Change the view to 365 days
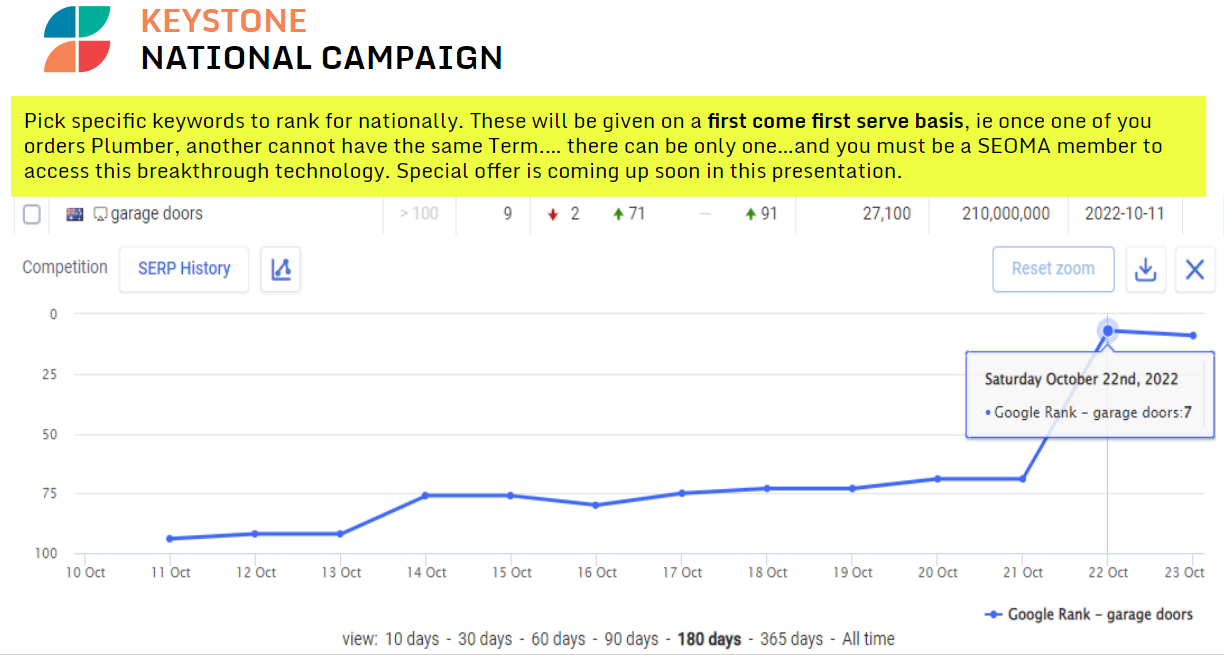 (x=792, y=639)
